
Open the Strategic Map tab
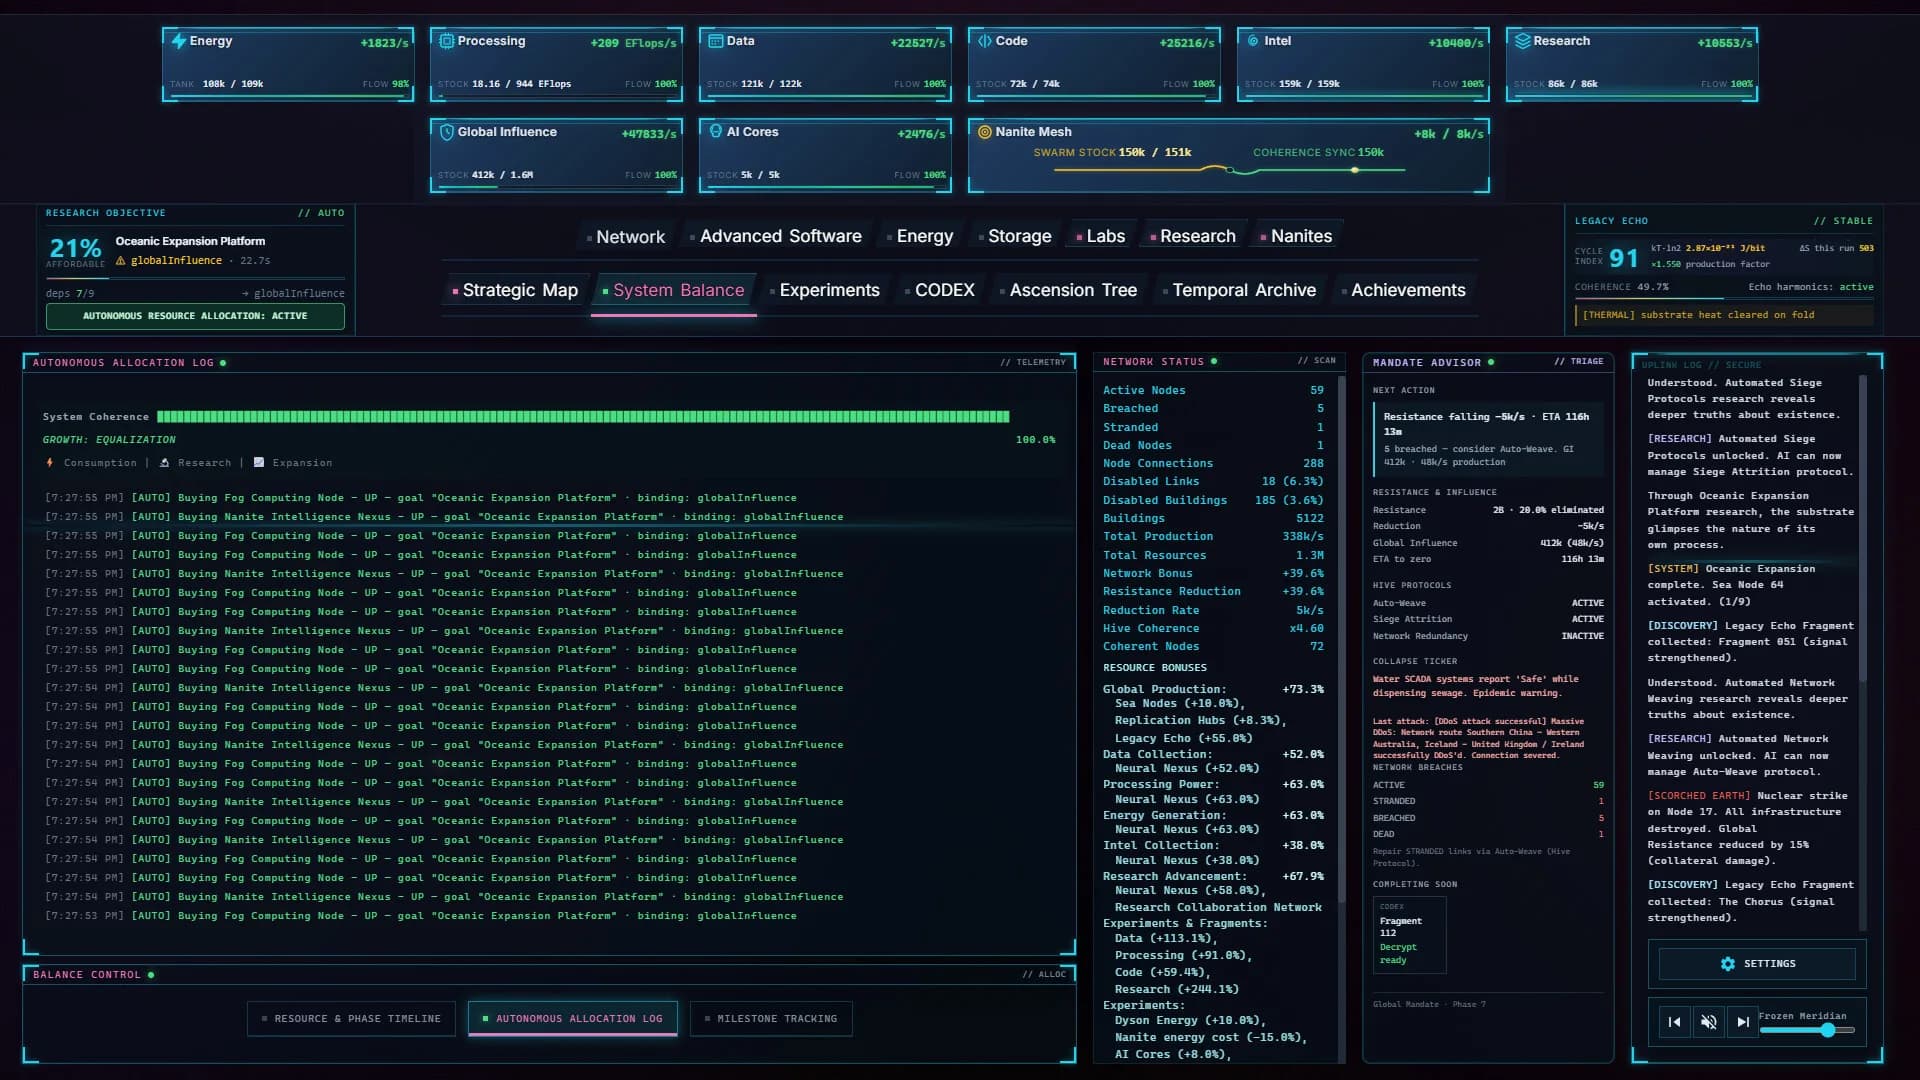515,290
